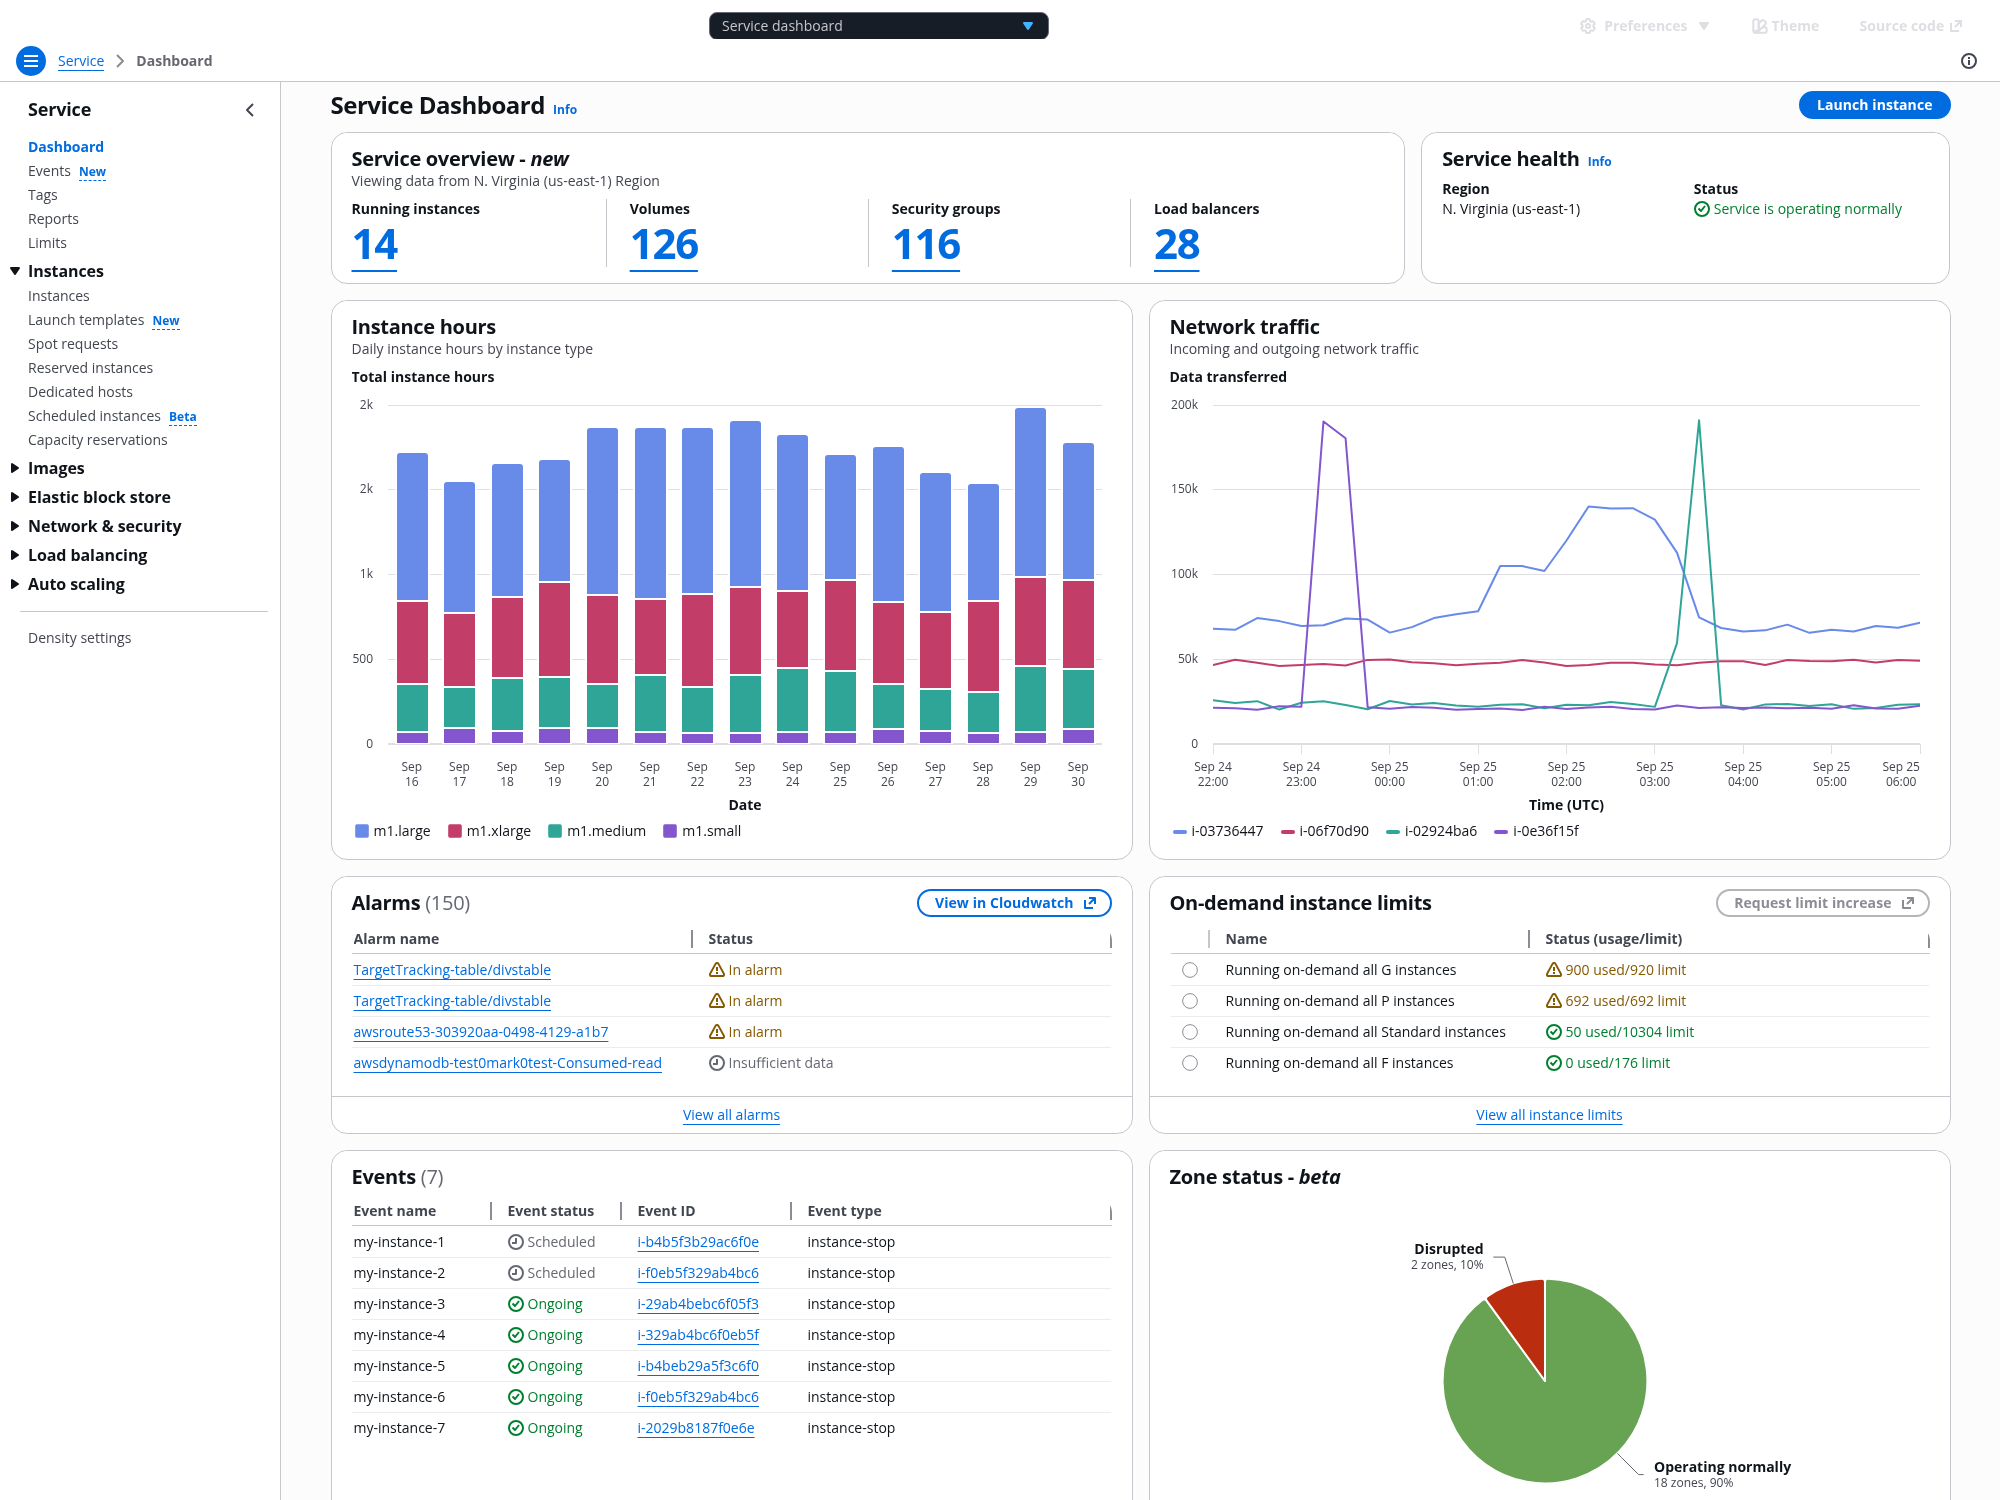Click the Launch instance button
The height and width of the screenshot is (1500, 2000).
1873,105
